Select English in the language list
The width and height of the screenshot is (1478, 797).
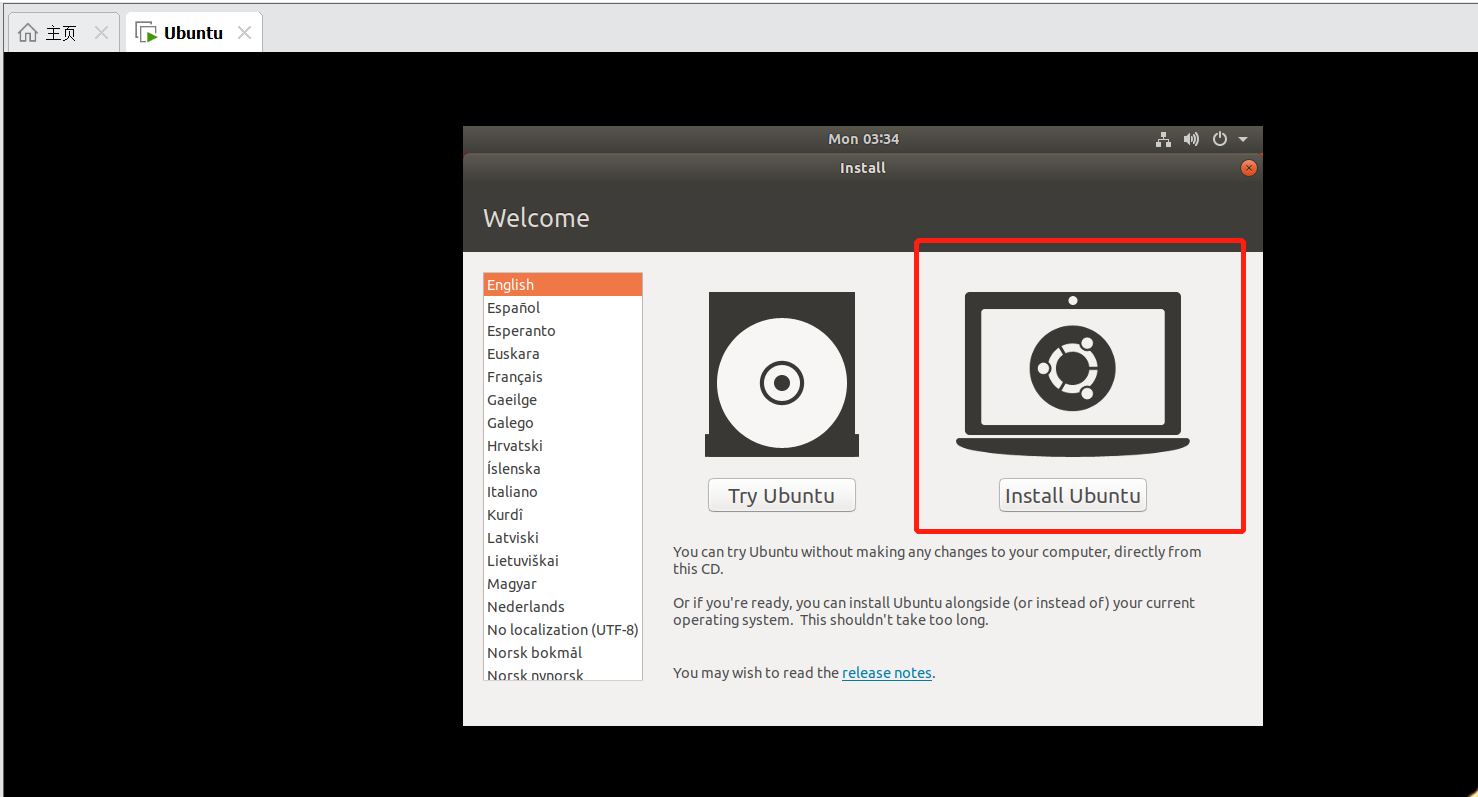[563, 285]
